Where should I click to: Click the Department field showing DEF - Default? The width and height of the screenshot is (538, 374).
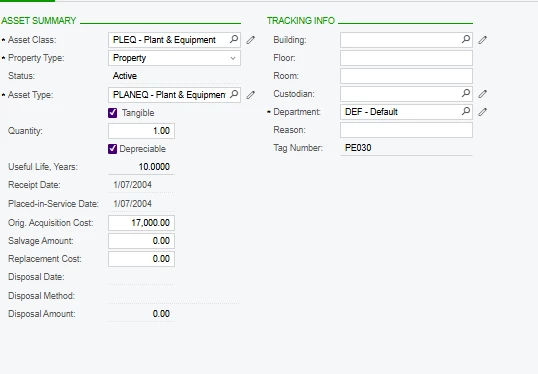coord(406,112)
